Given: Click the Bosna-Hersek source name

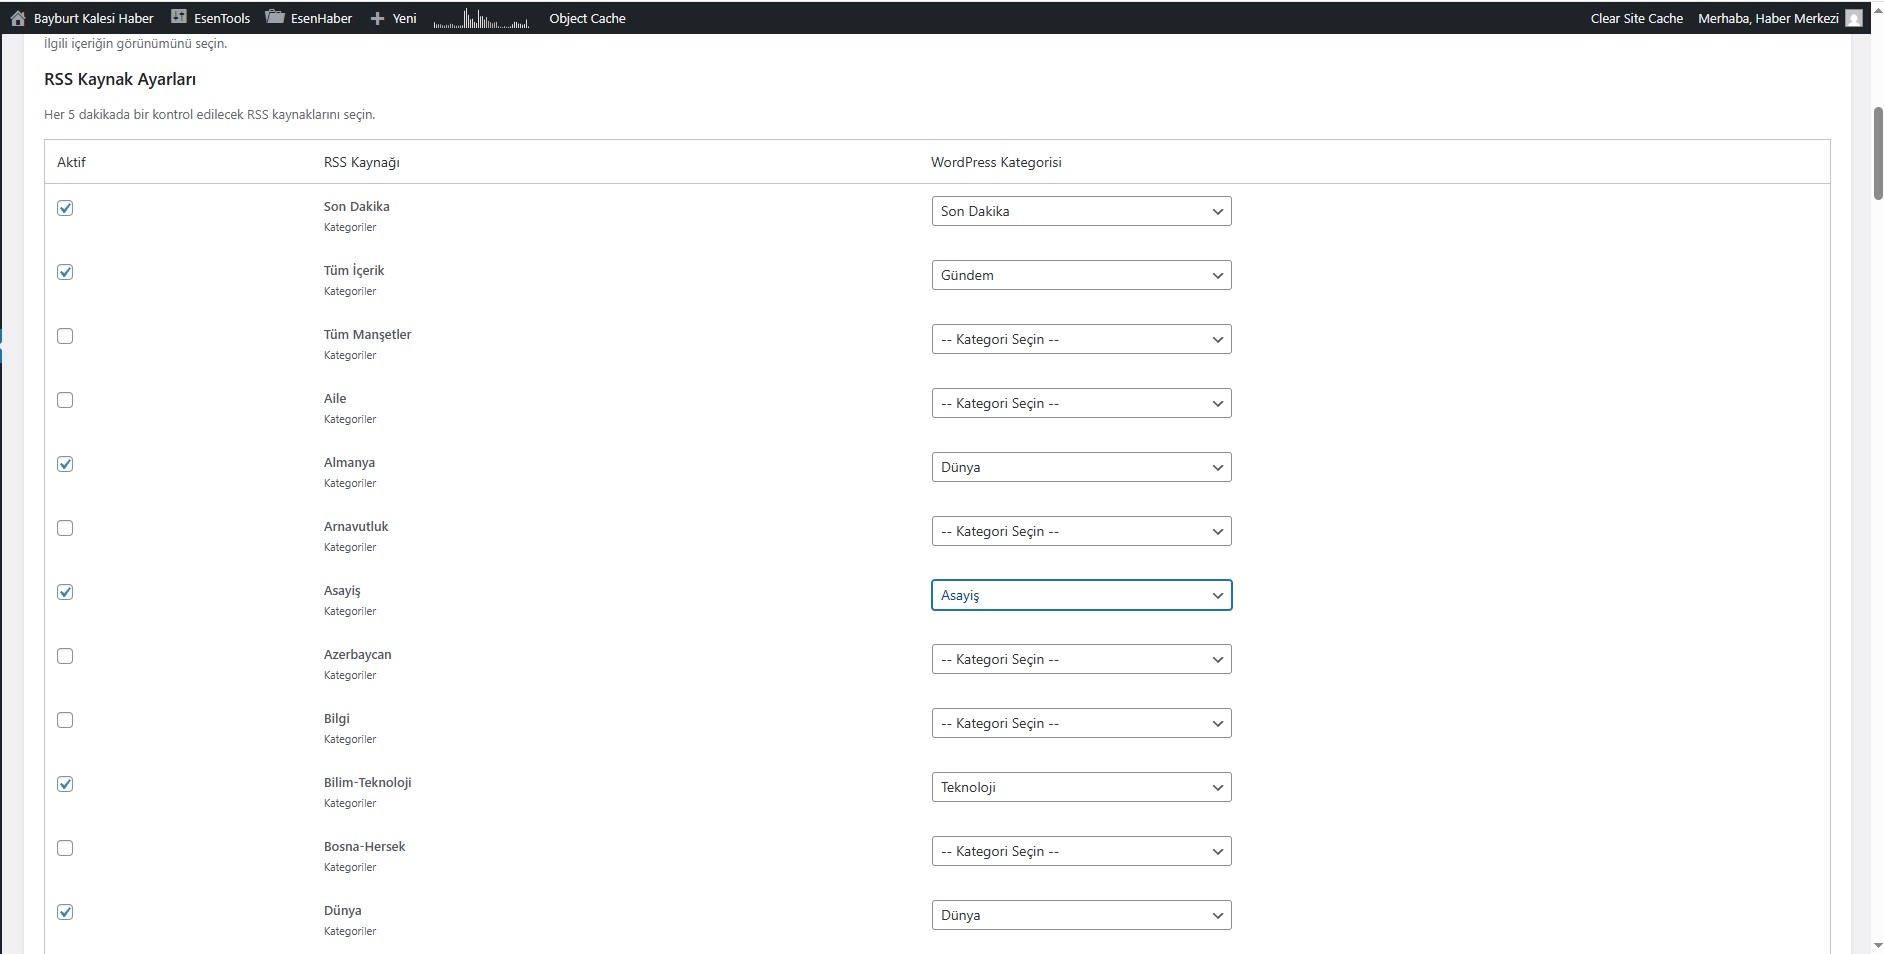Looking at the screenshot, I should pyautogui.click(x=364, y=846).
